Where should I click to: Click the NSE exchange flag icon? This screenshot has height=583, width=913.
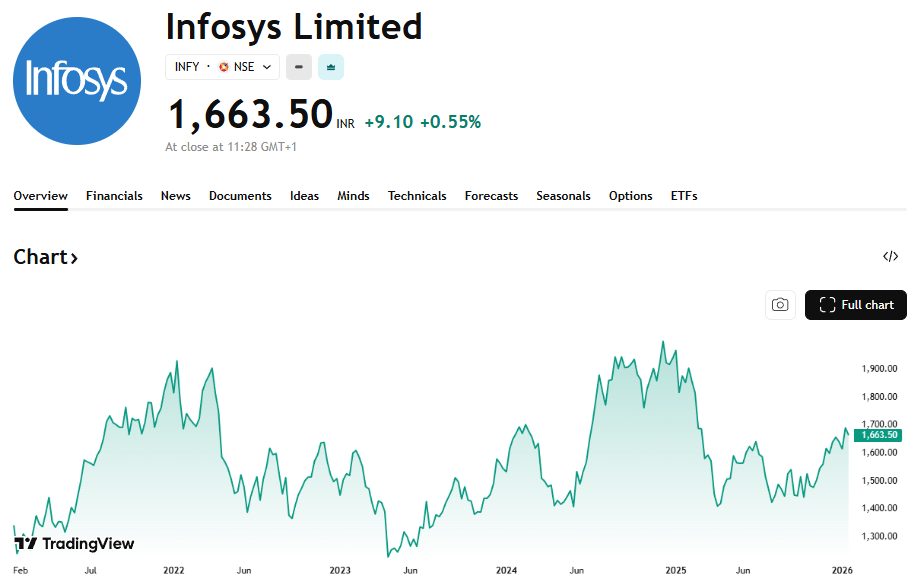click(x=224, y=67)
